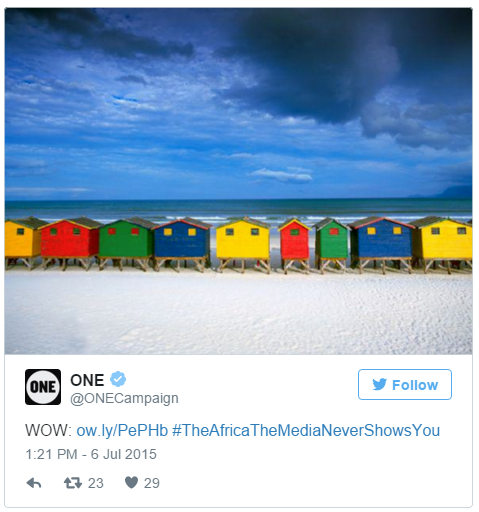Like the tweet with the heart icon

click(x=131, y=482)
